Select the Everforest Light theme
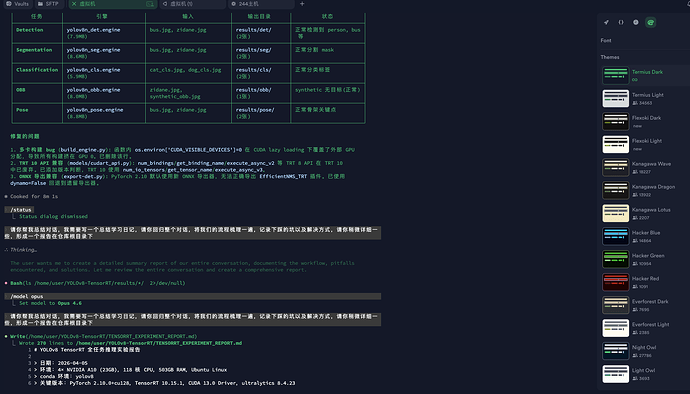The height and width of the screenshot is (394, 690). [x=645, y=328]
